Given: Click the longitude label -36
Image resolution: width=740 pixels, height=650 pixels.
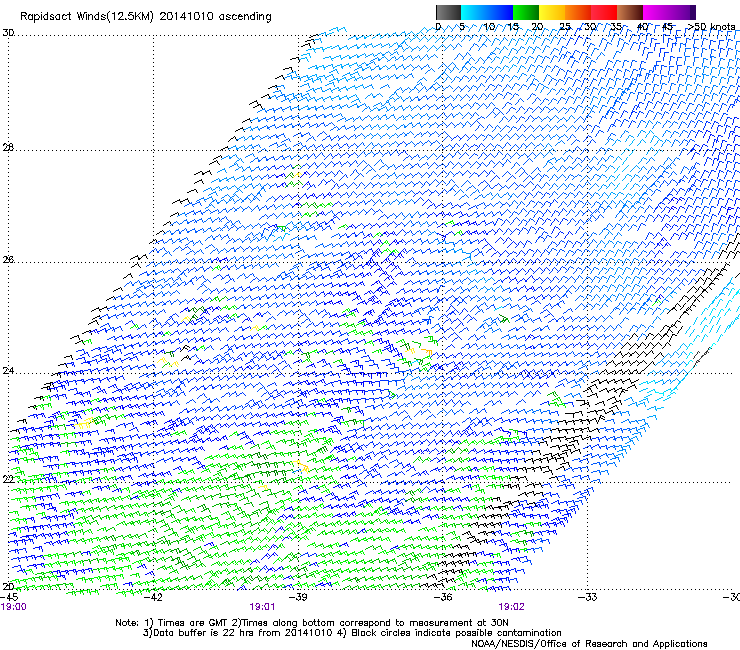Looking at the screenshot, I should pos(443,597).
